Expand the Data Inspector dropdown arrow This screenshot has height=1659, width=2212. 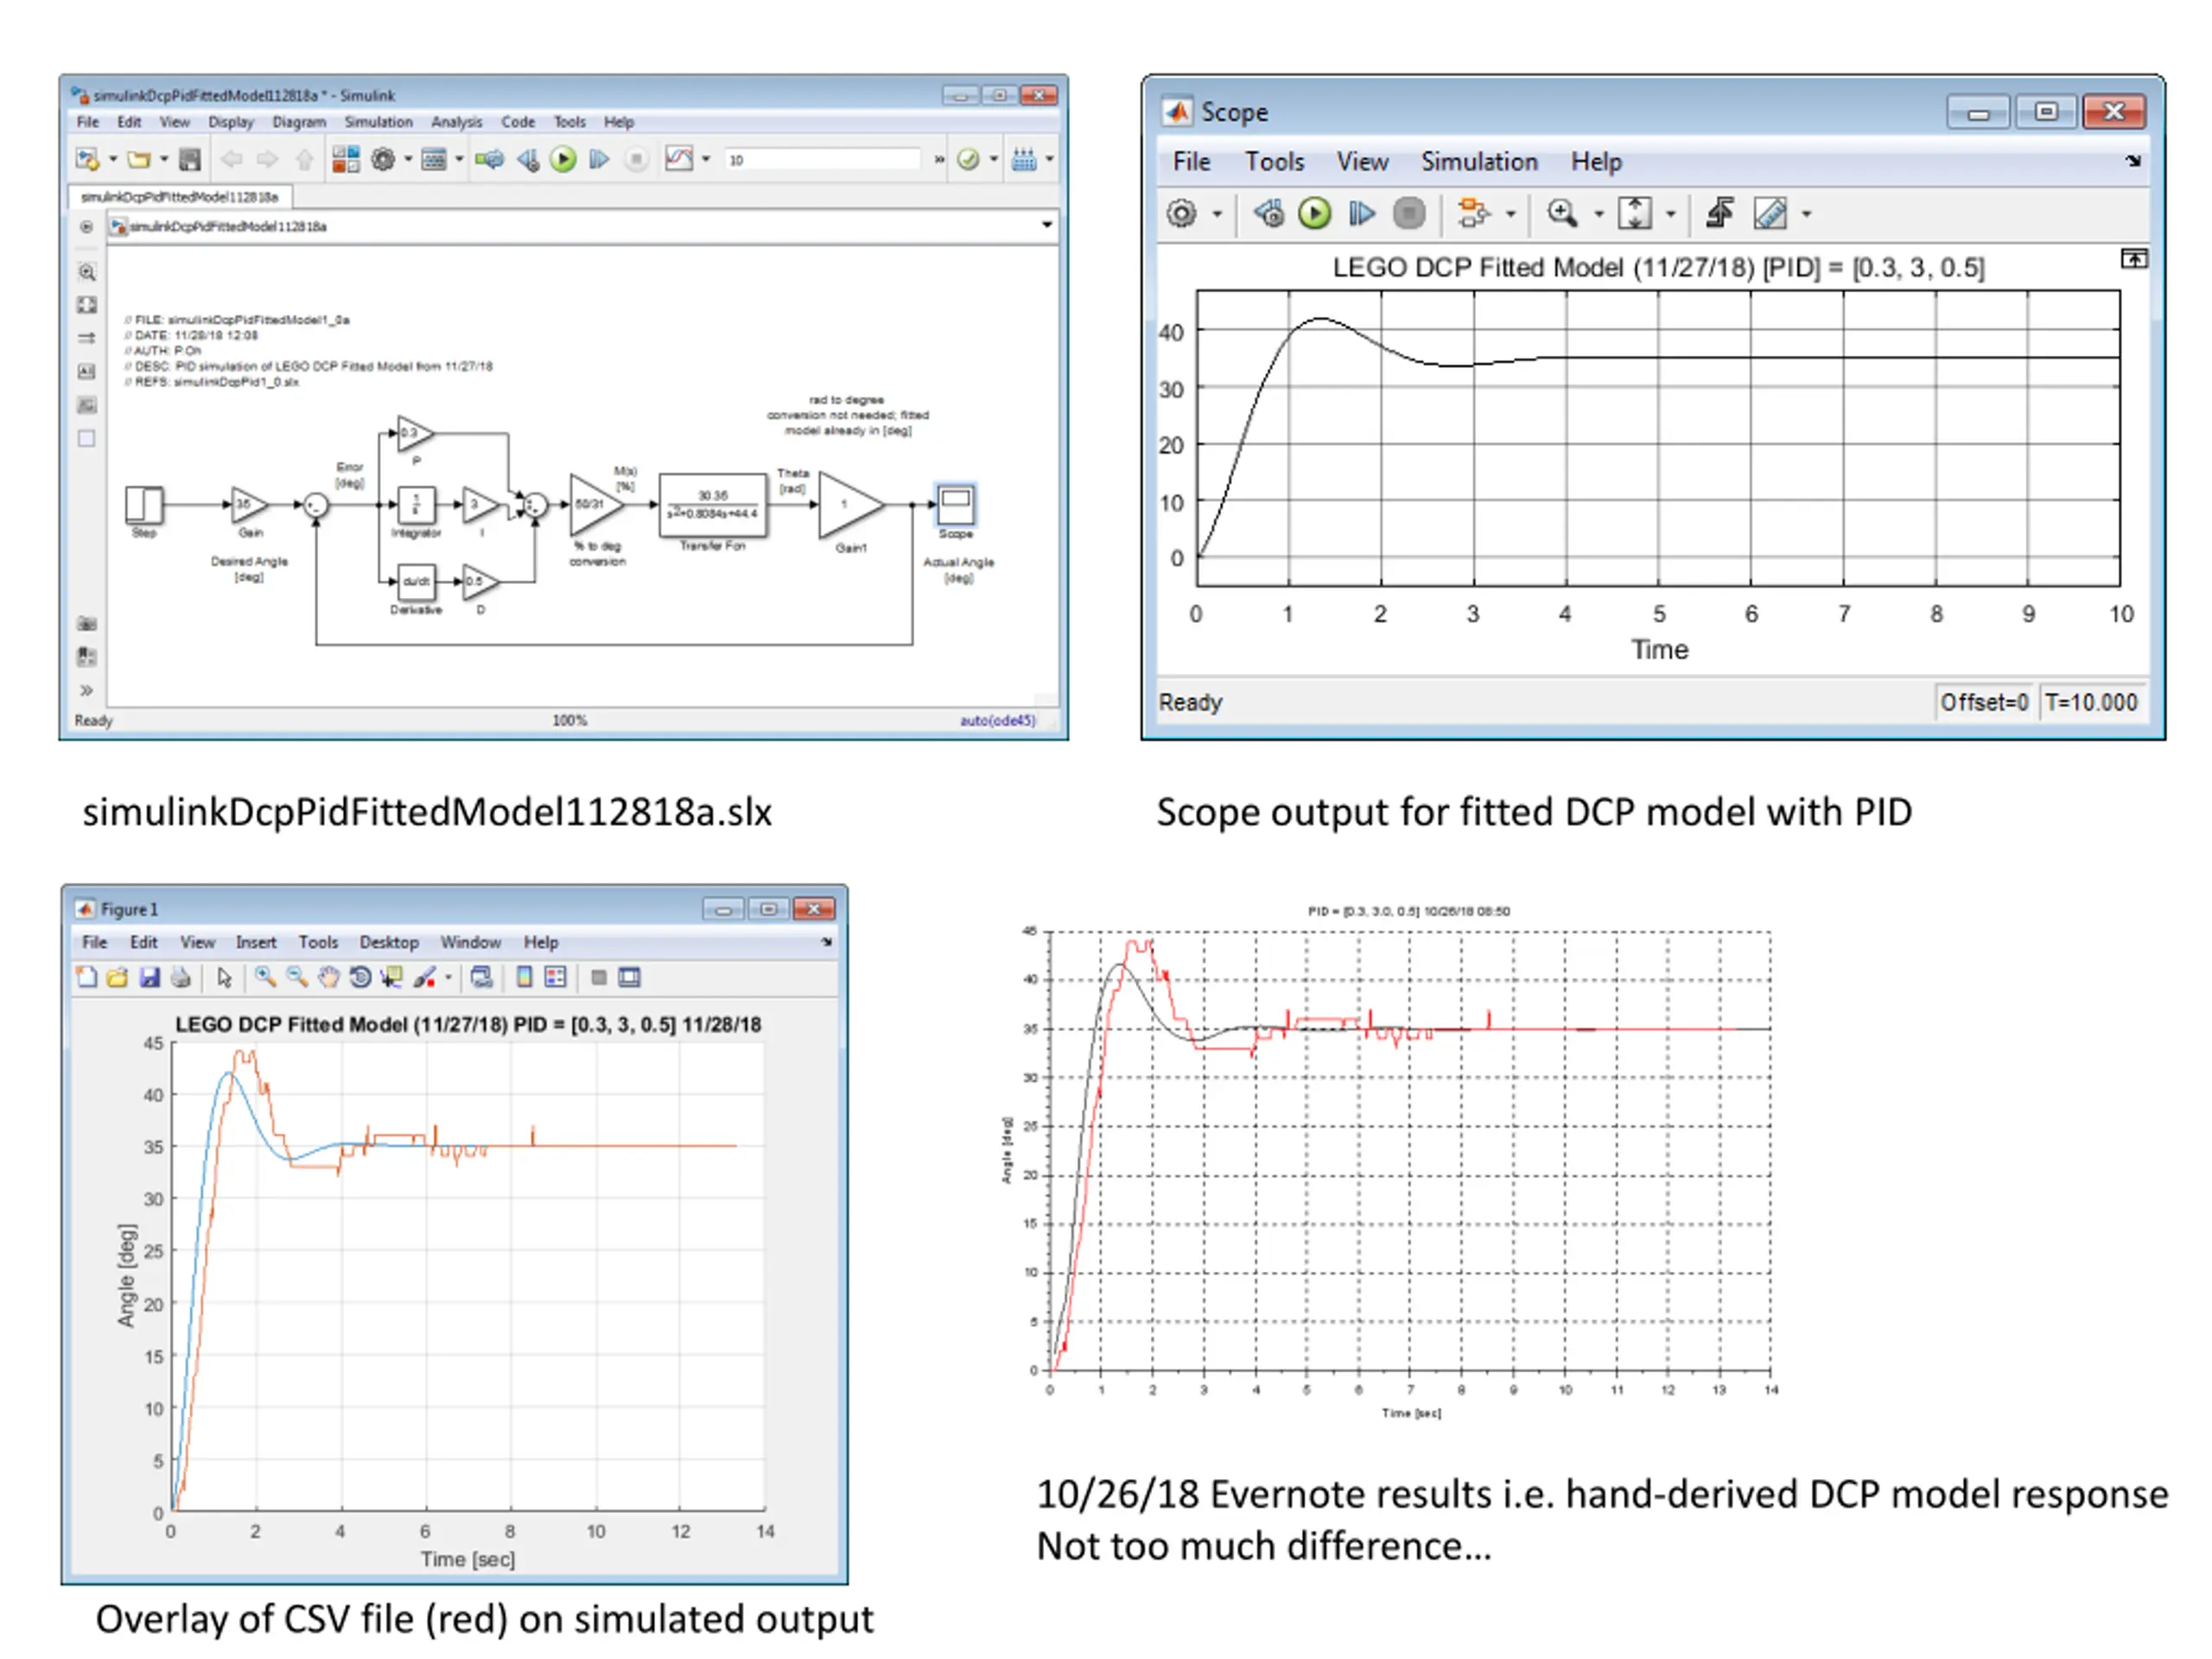click(706, 159)
